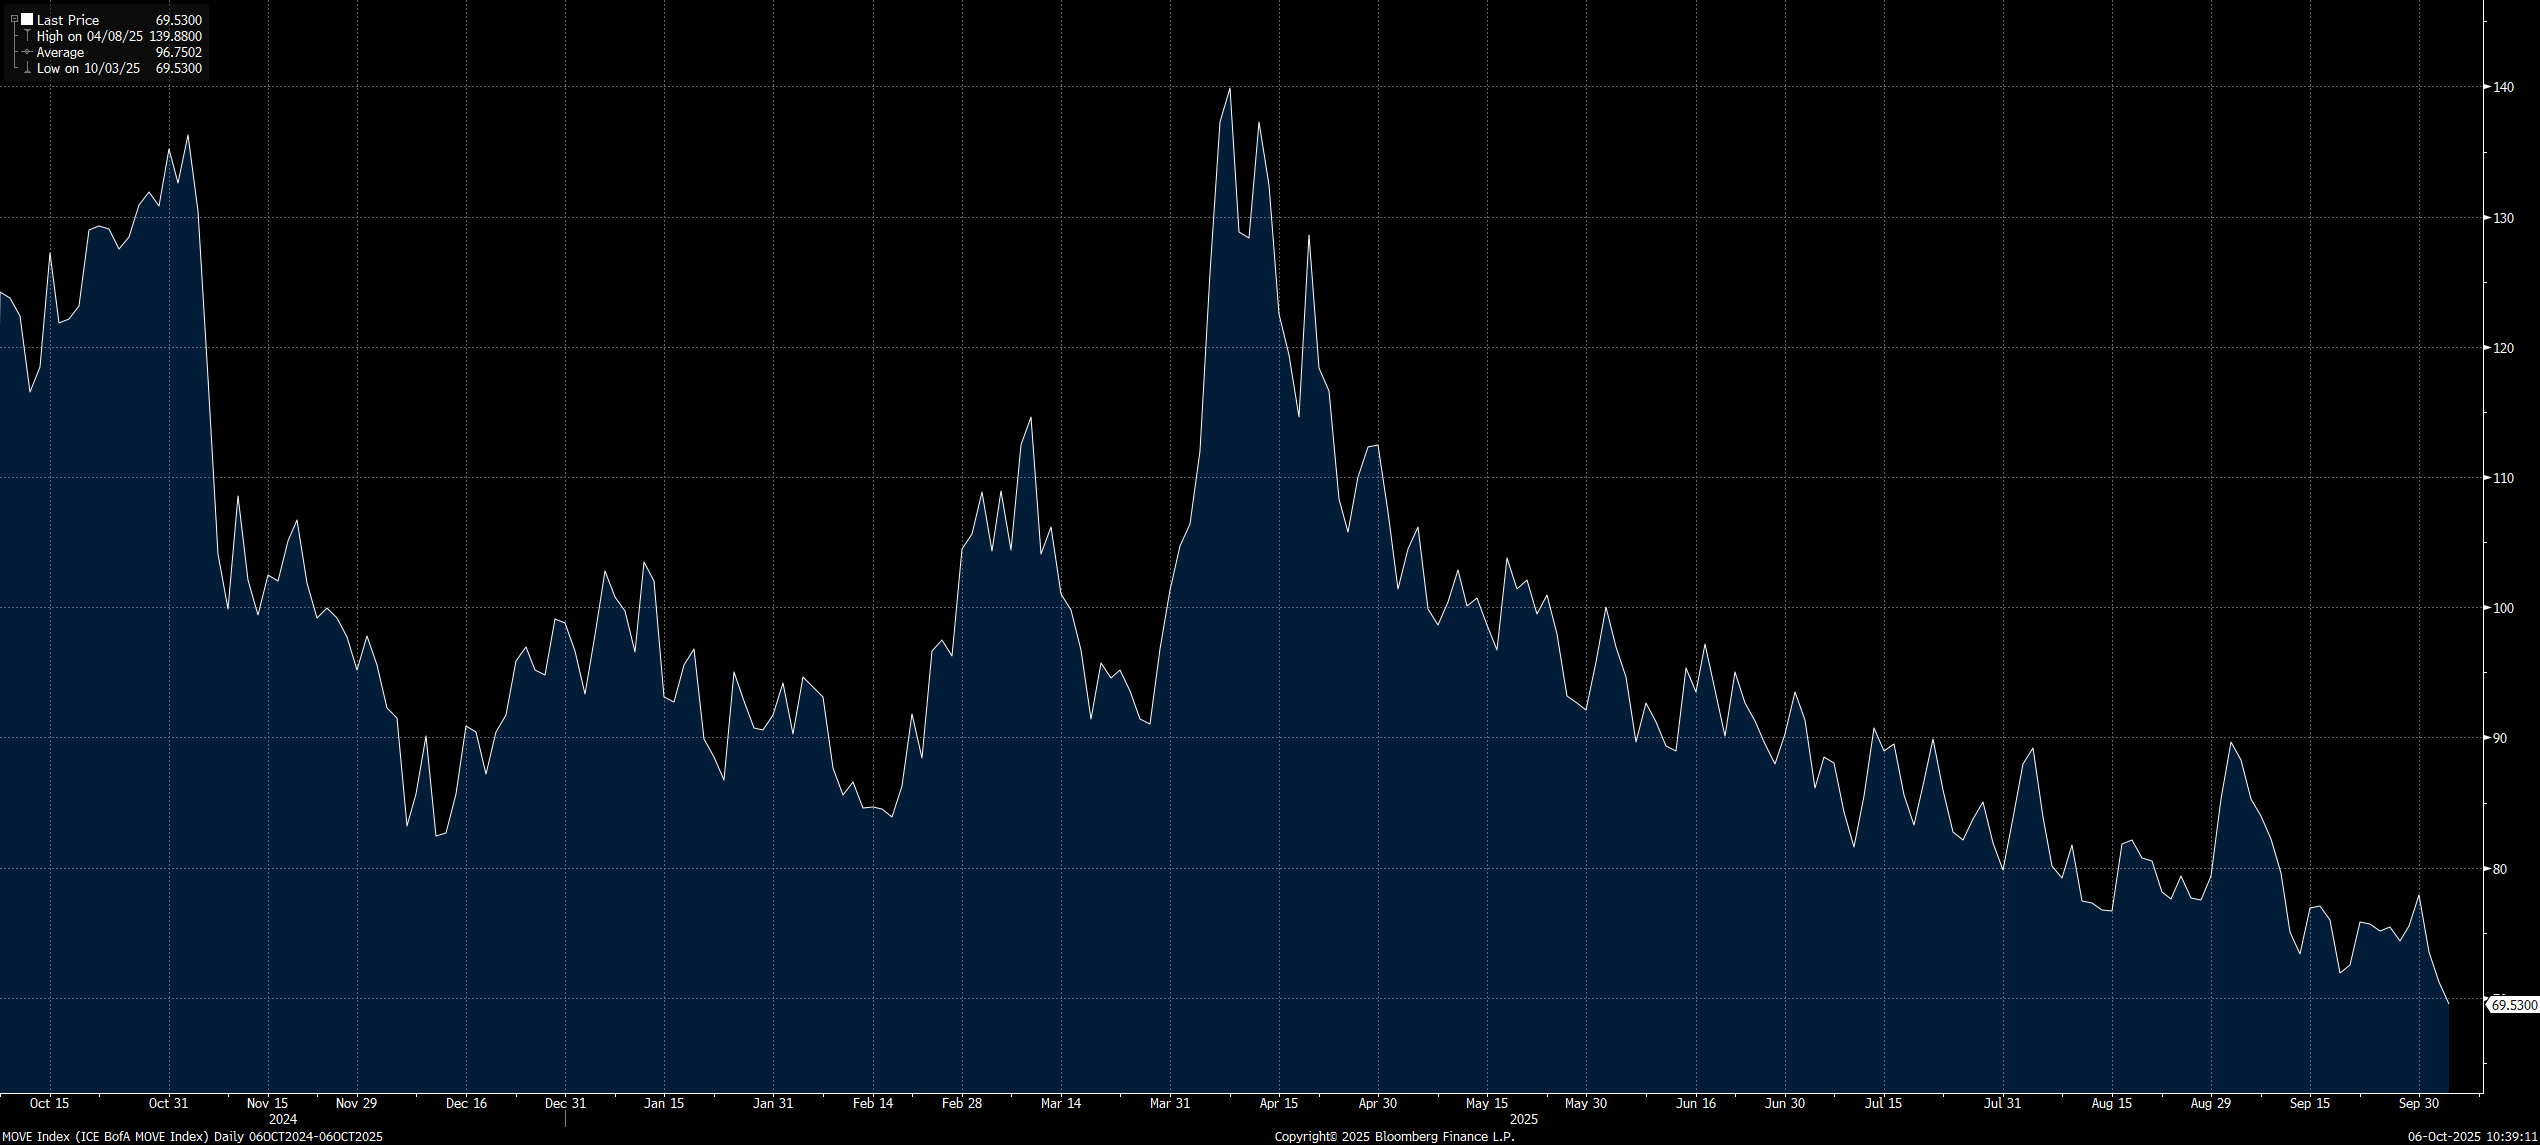The height and width of the screenshot is (1145, 2540).
Task: Click the Apr 15 x-axis date label
Action: [1278, 1103]
